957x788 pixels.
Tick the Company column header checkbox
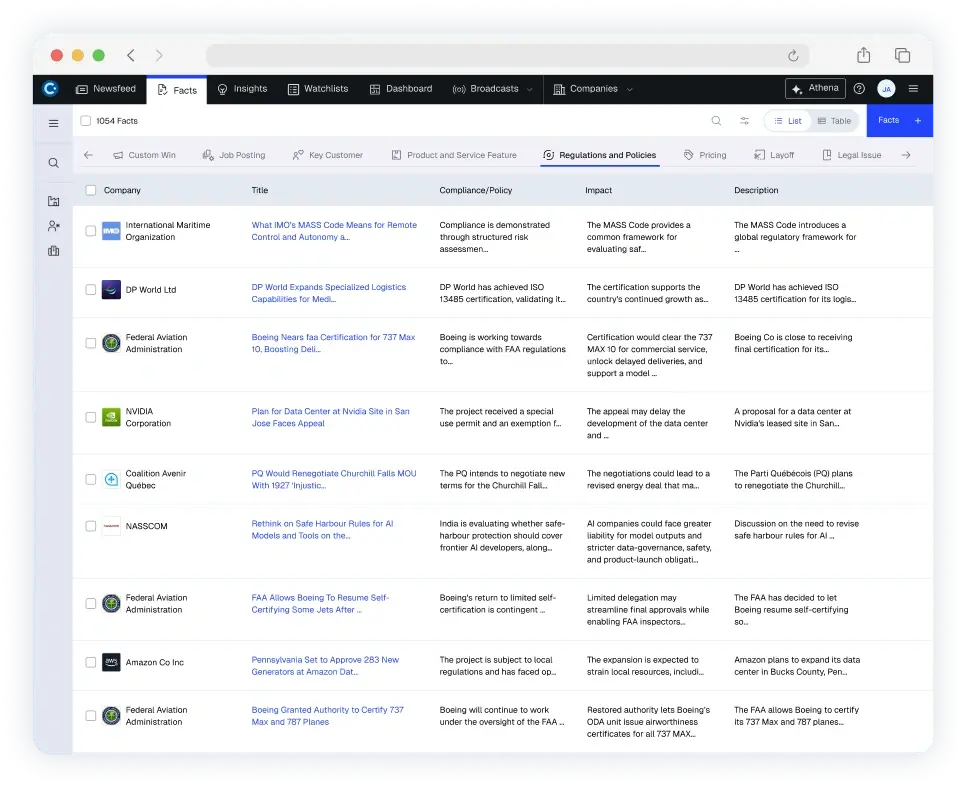(90, 190)
